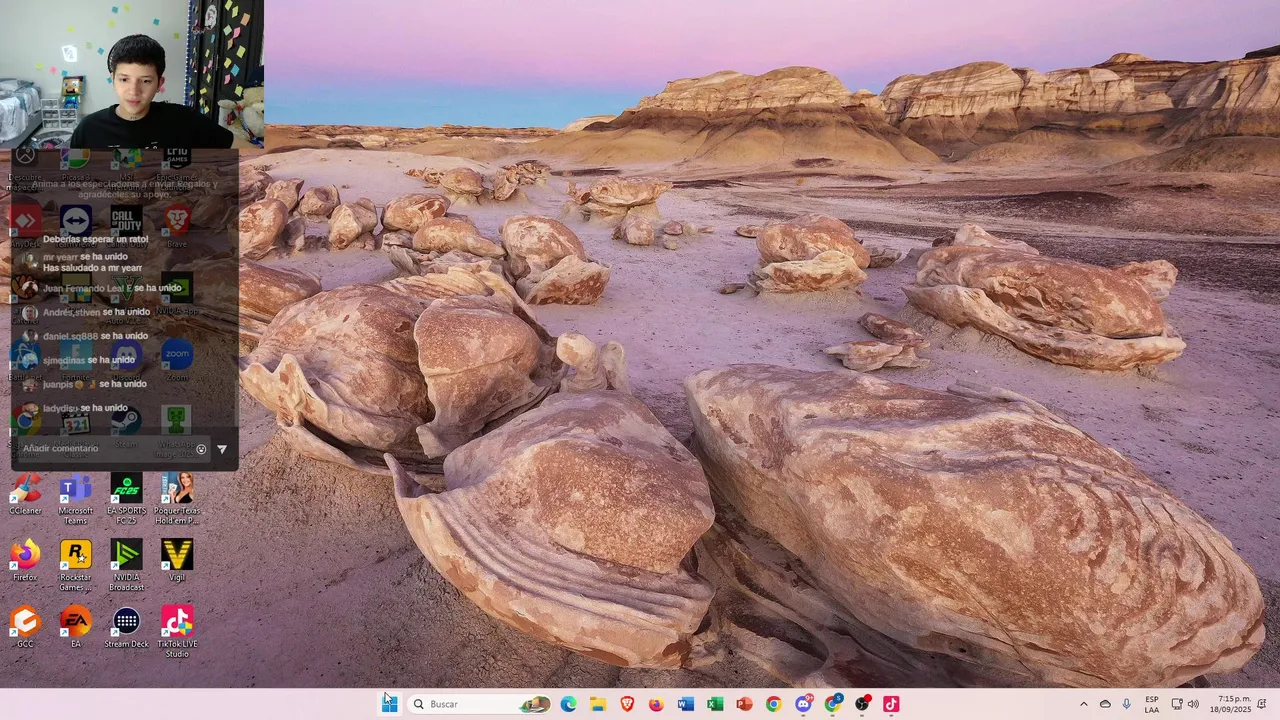This screenshot has height=720, width=1280.
Task: Click 'daniel.sq888 se ha unido' chat line
Action: pos(95,336)
